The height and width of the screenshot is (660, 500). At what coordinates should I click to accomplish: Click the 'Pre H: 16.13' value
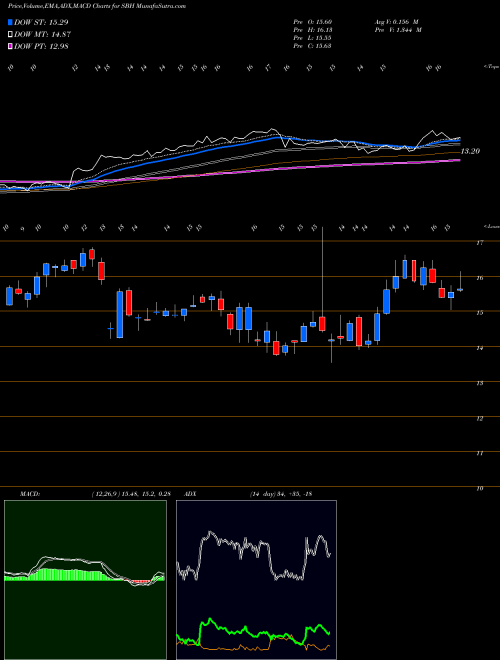coord(313,30)
